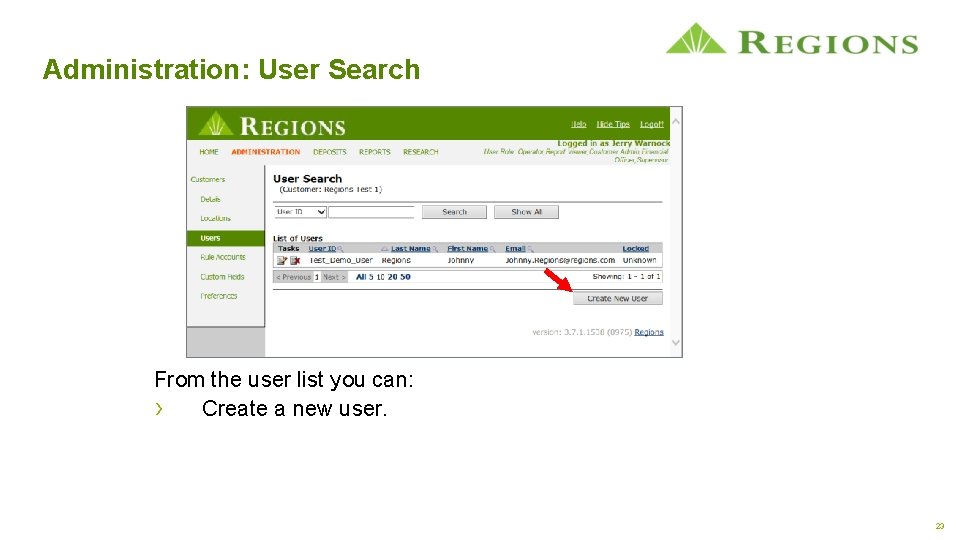960x540 pixels.
Task: Click the Regions link near version text
Action: pos(648,332)
